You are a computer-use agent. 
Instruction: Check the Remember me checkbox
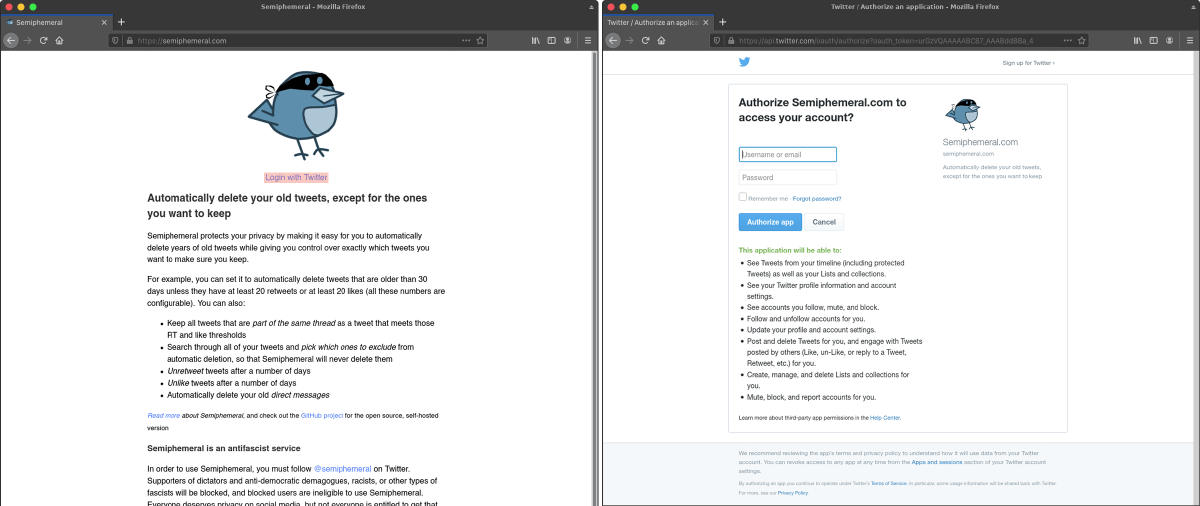(743, 197)
